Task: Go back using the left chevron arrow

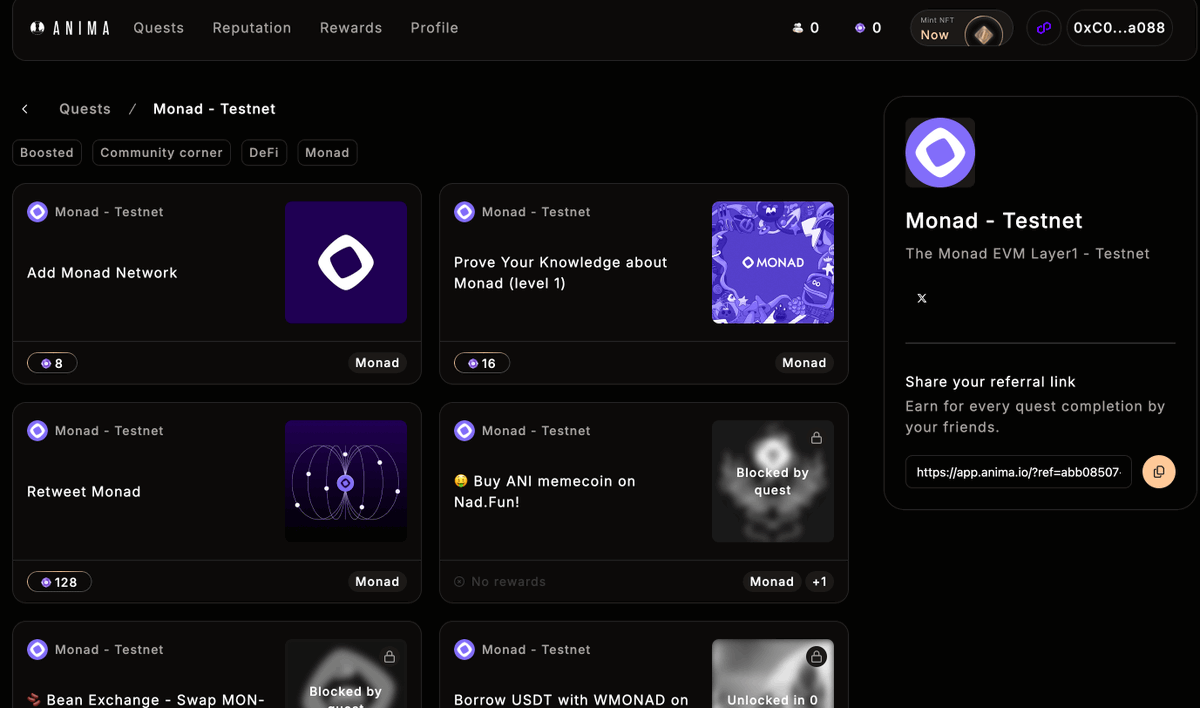Action: pos(25,109)
